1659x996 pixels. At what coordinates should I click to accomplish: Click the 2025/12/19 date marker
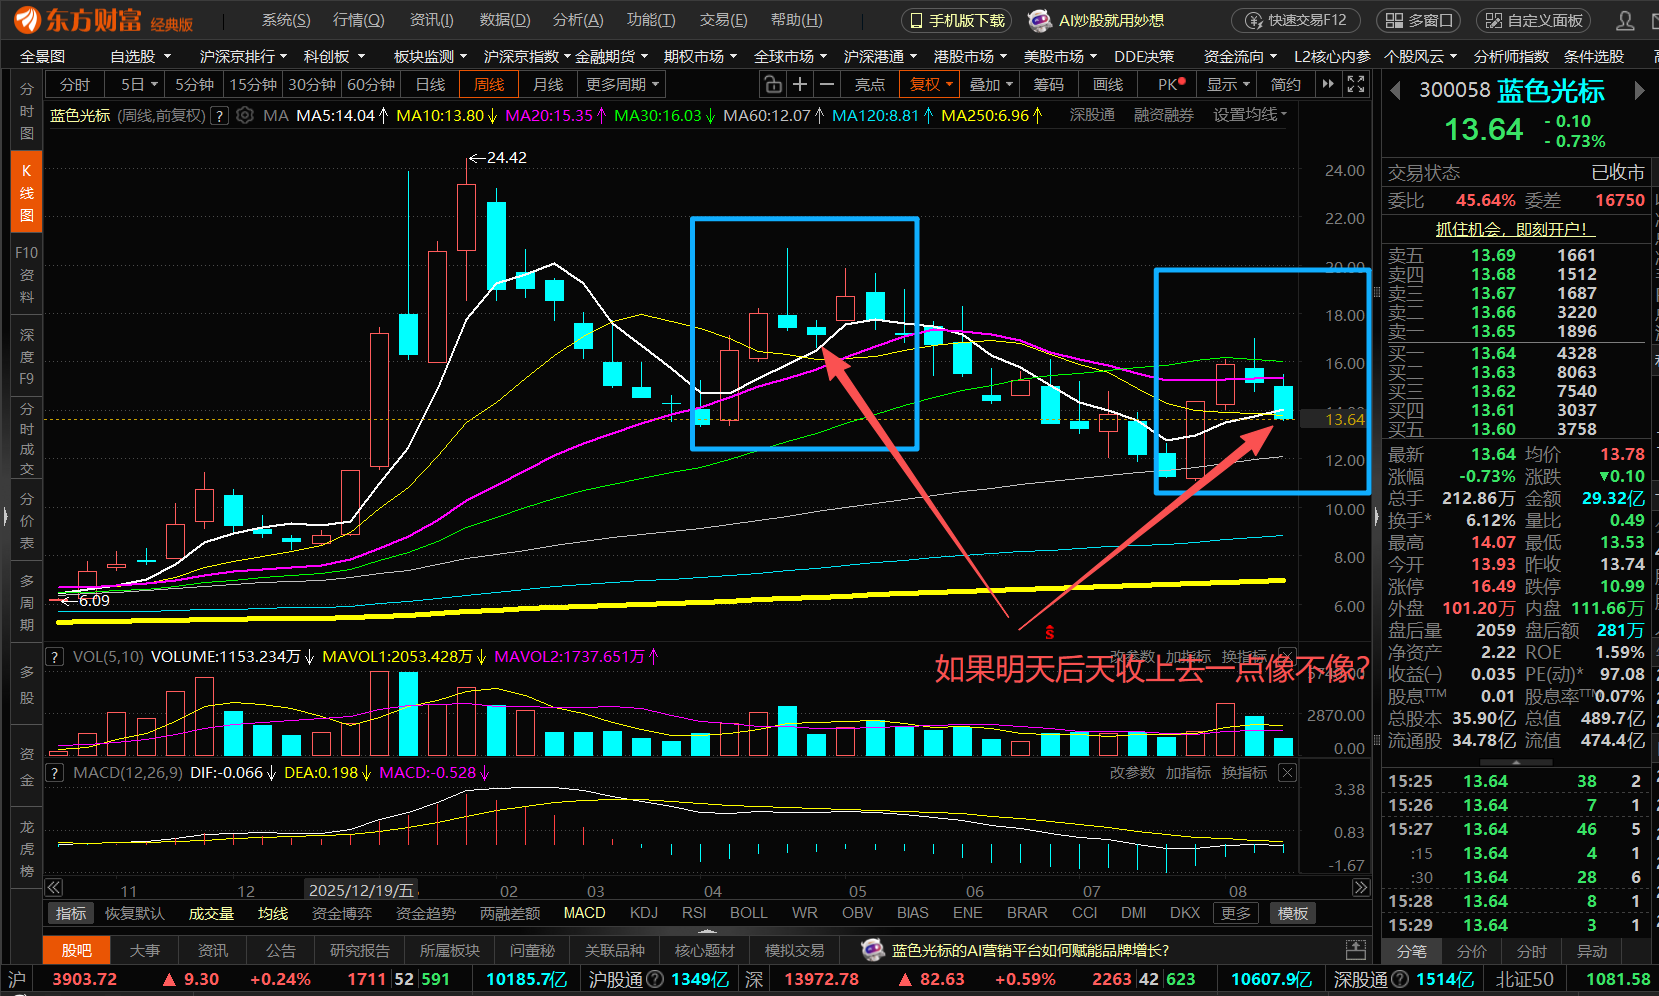coord(361,890)
